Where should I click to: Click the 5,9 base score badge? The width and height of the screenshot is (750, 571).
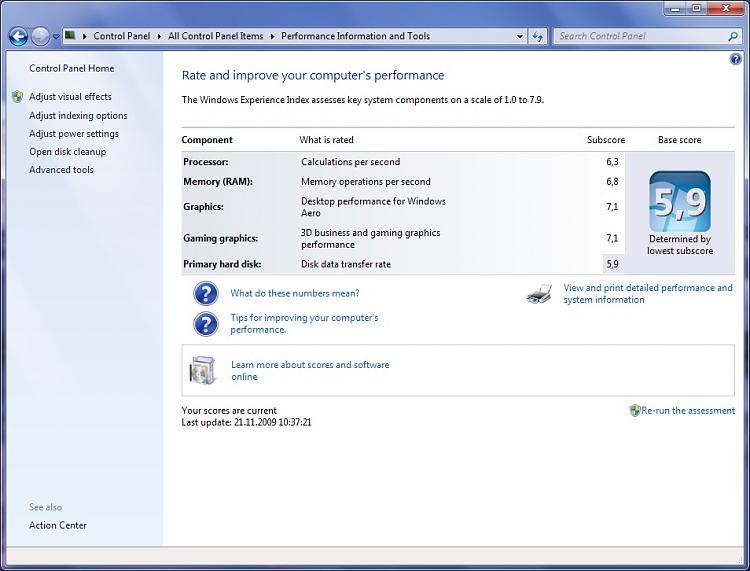(x=680, y=201)
